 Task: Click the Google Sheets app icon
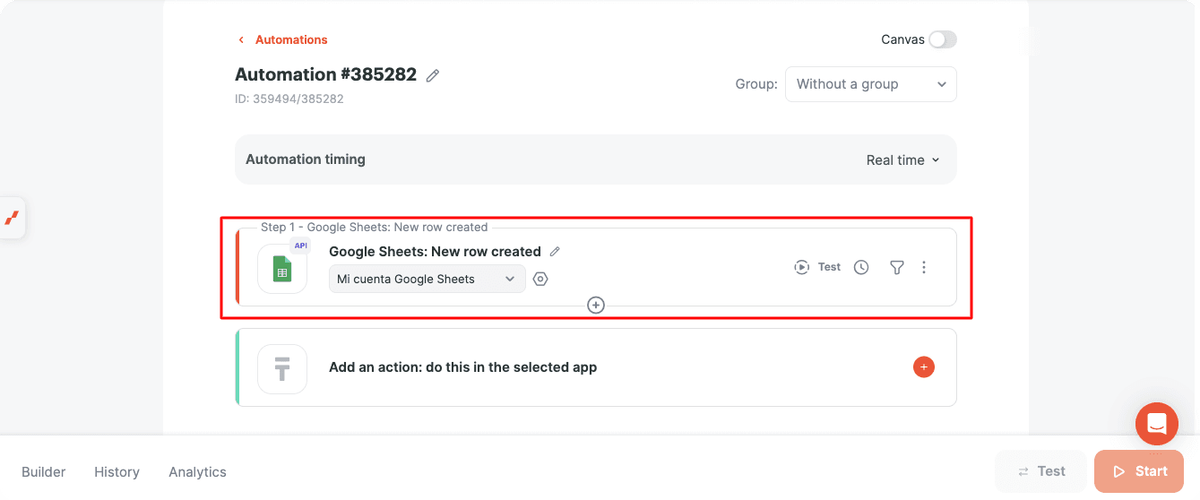click(x=282, y=268)
